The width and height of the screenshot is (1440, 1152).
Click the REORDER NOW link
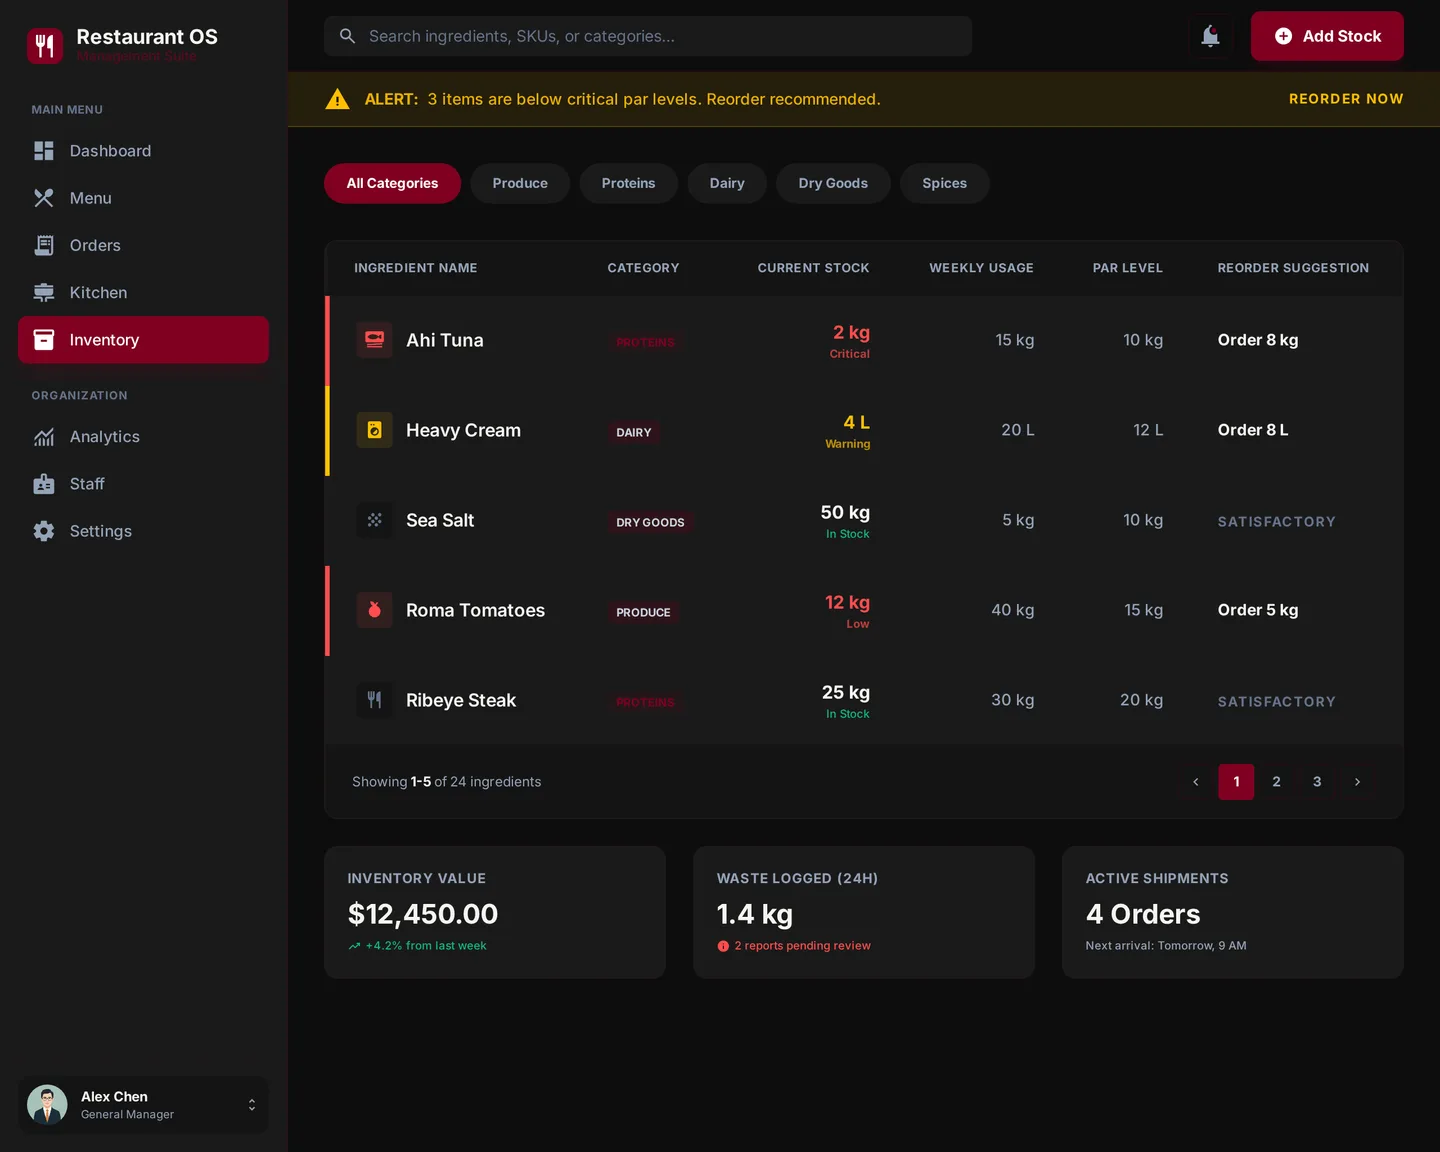1346,99
